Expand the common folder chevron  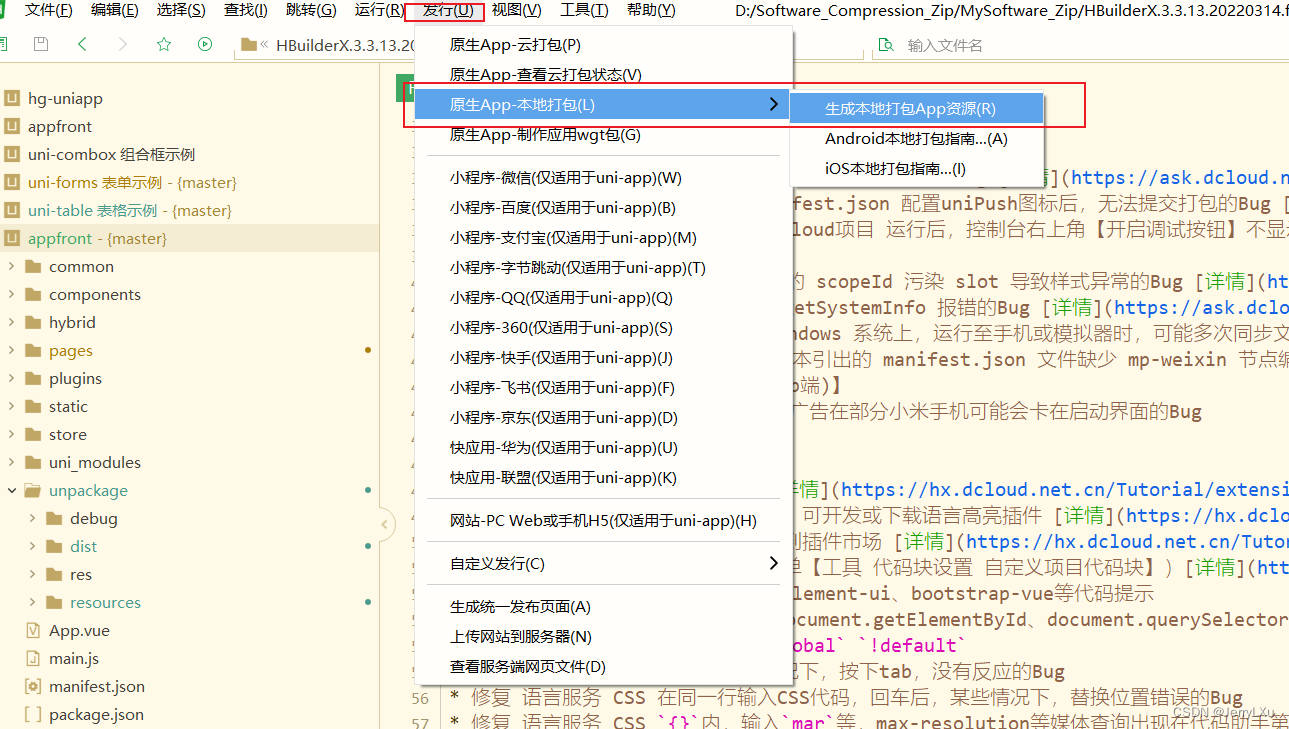click(11, 266)
